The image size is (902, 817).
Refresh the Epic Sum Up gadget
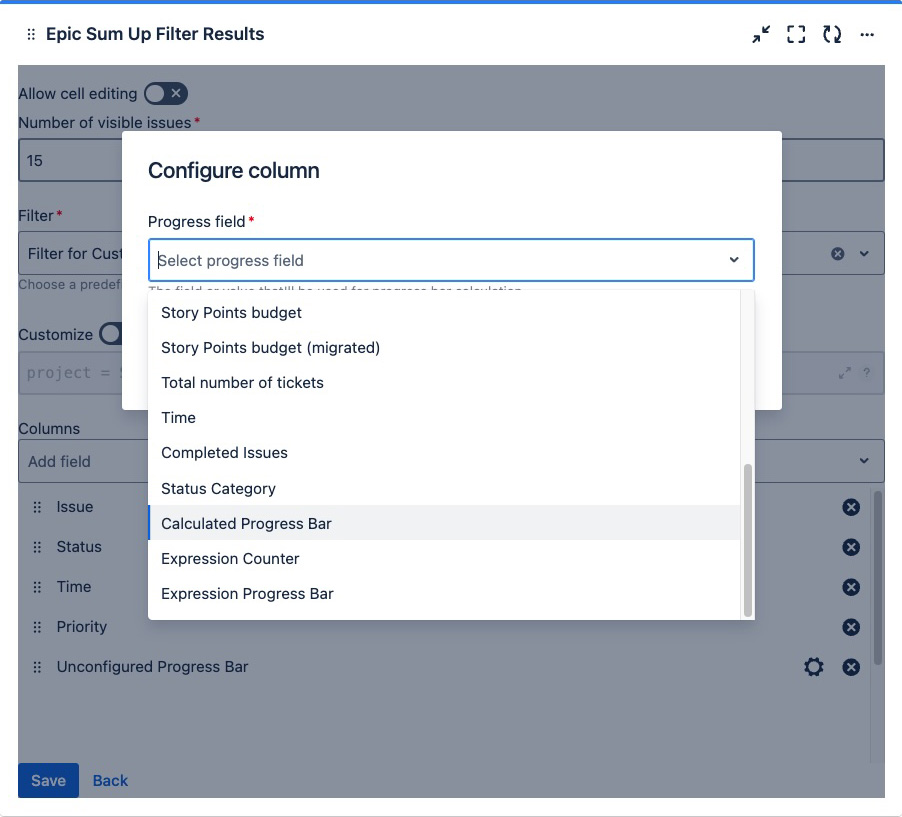coord(831,34)
